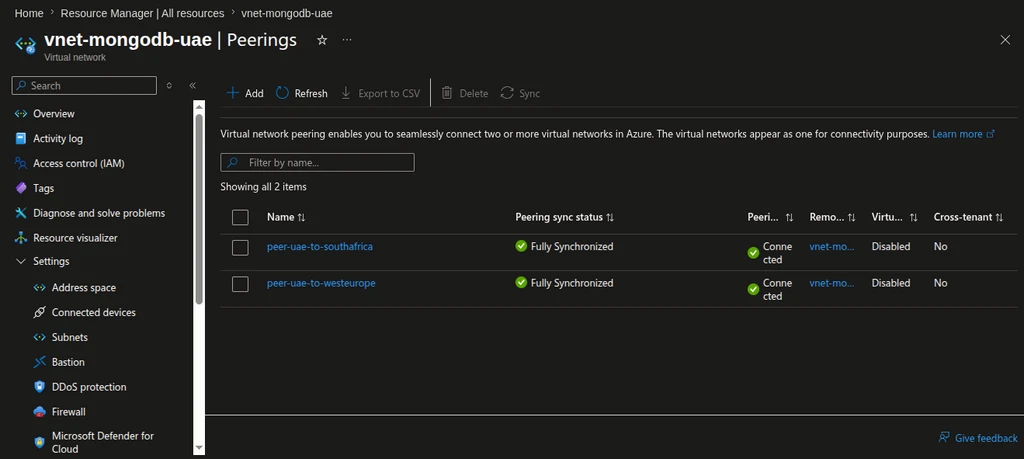This screenshot has height=459, width=1024.
Task: Click the sidebar scrollbar down arrow
Action: [x=200, y=449]
